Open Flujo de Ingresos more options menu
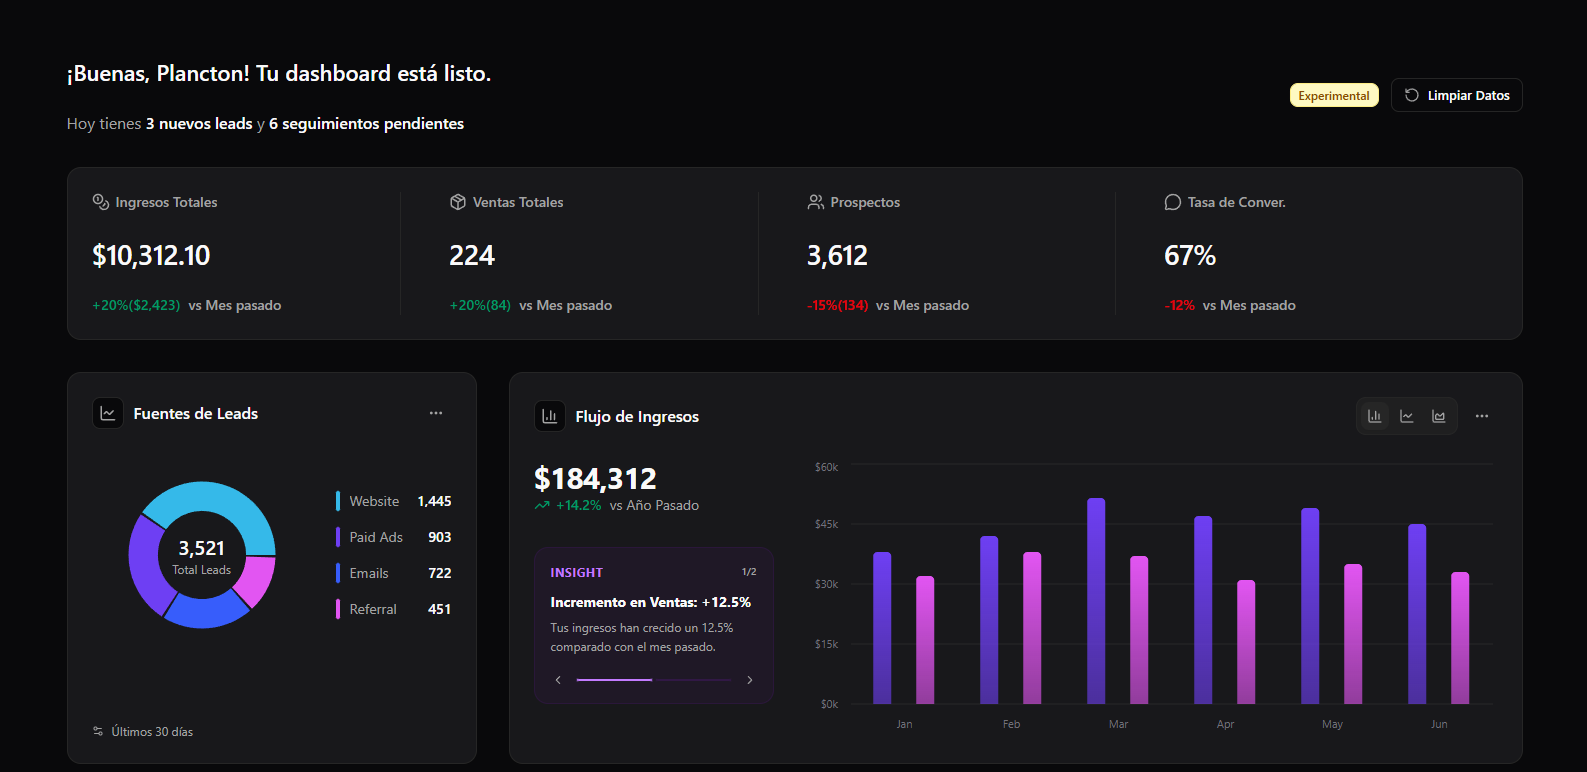 click(1482, 416)
